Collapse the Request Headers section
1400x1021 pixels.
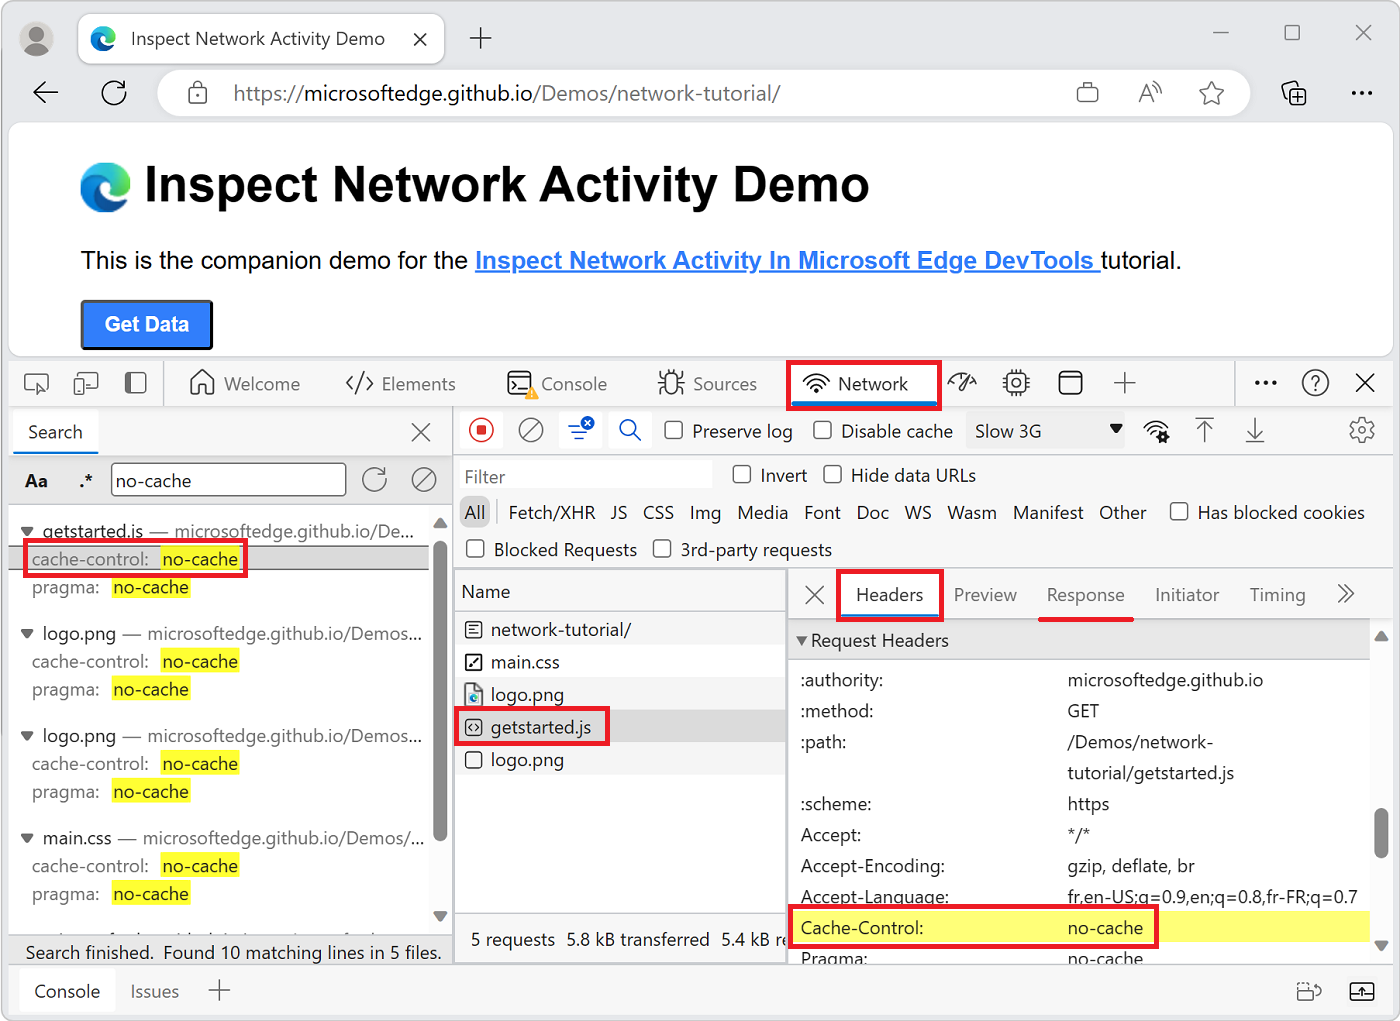pos(803,640)
